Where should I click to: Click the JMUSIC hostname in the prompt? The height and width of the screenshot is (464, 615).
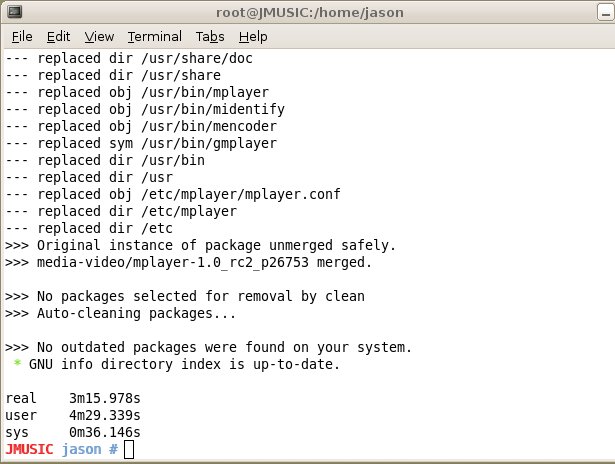click(29, 449)
